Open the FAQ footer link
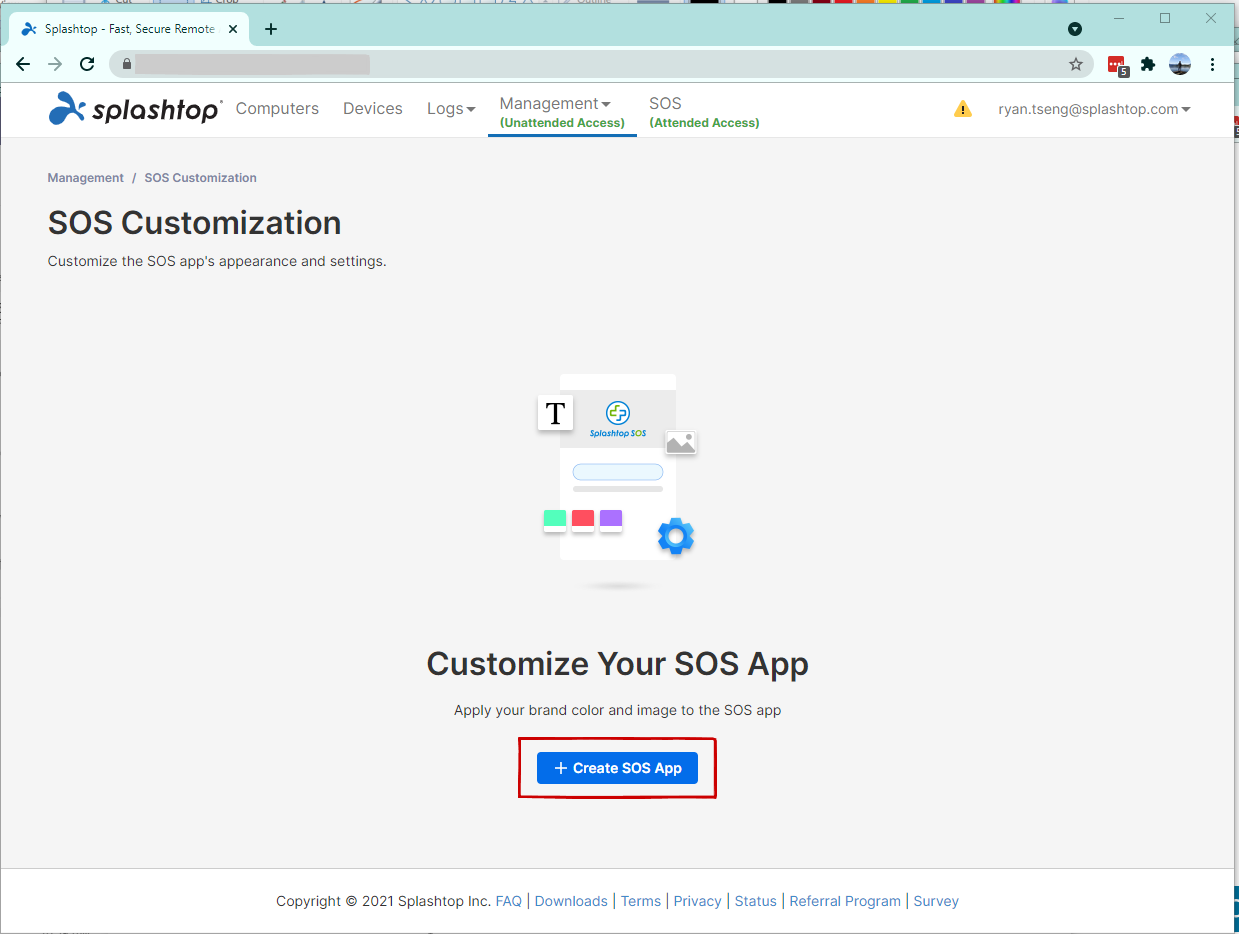This screenshot has width=1239, height=934. click(509, 901)
